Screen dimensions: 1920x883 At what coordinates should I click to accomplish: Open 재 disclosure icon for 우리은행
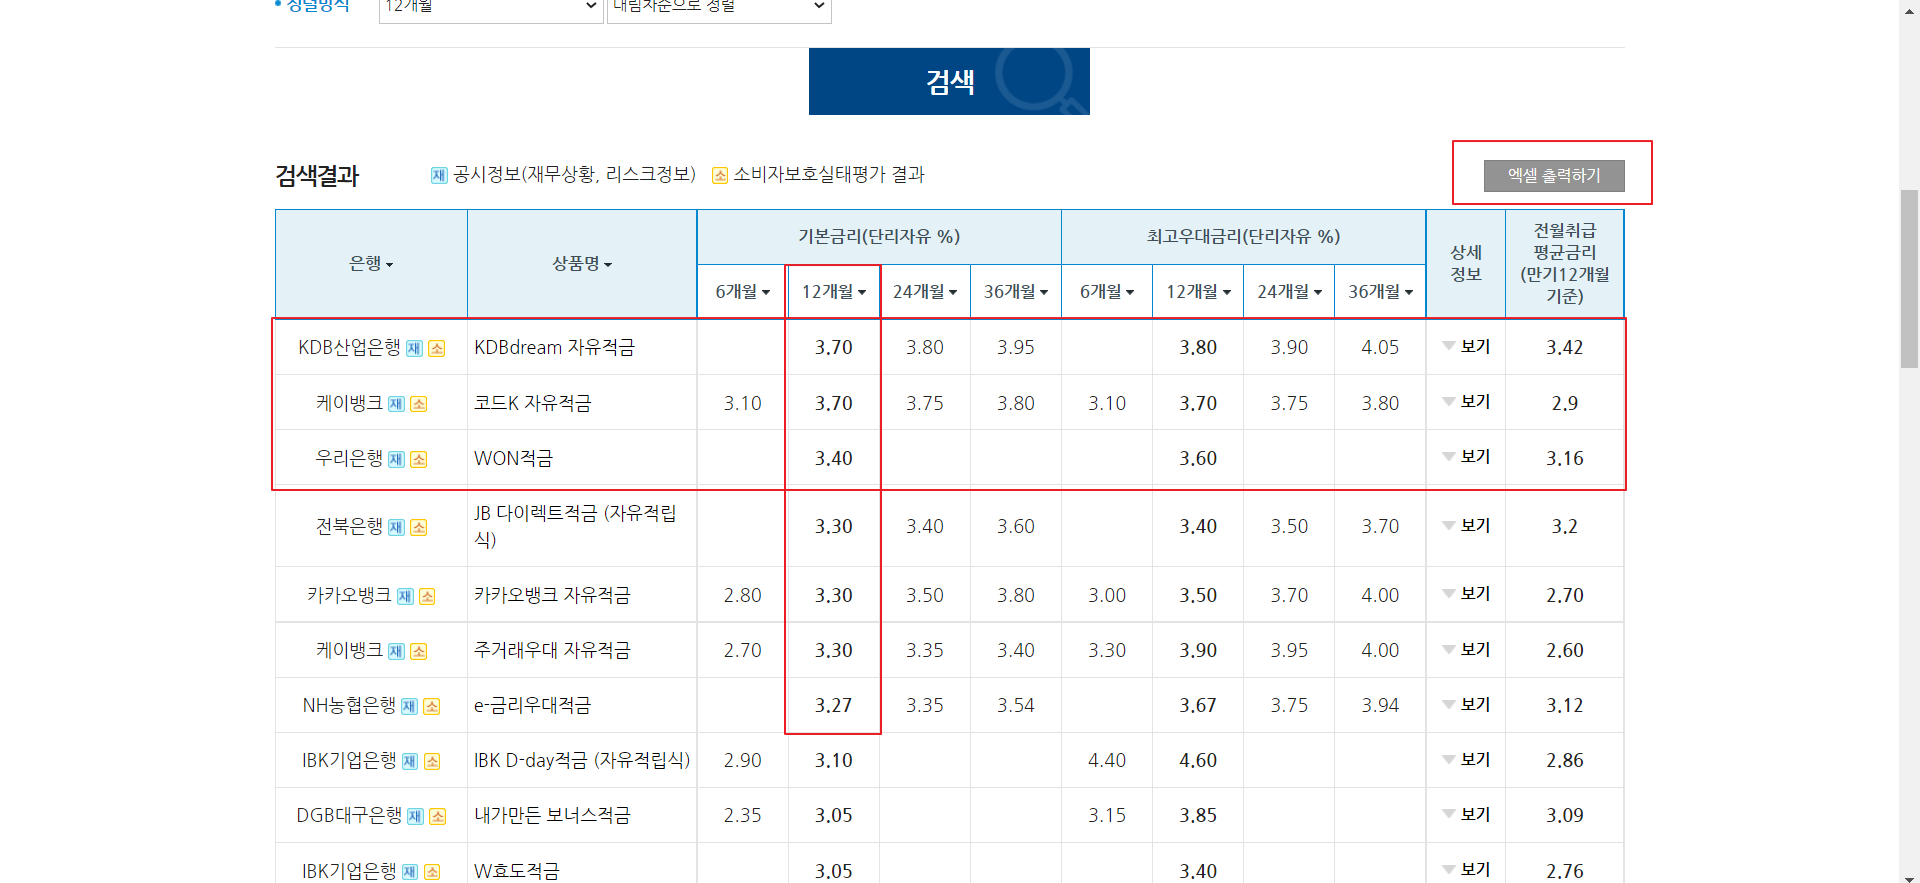pos(396,459)
